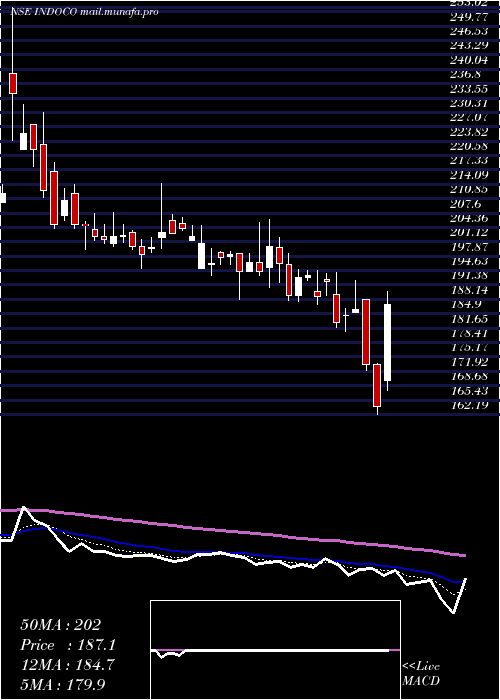Select the last tall white candlestick
Screen dimensions: 500x700
[x=388, y=342]
